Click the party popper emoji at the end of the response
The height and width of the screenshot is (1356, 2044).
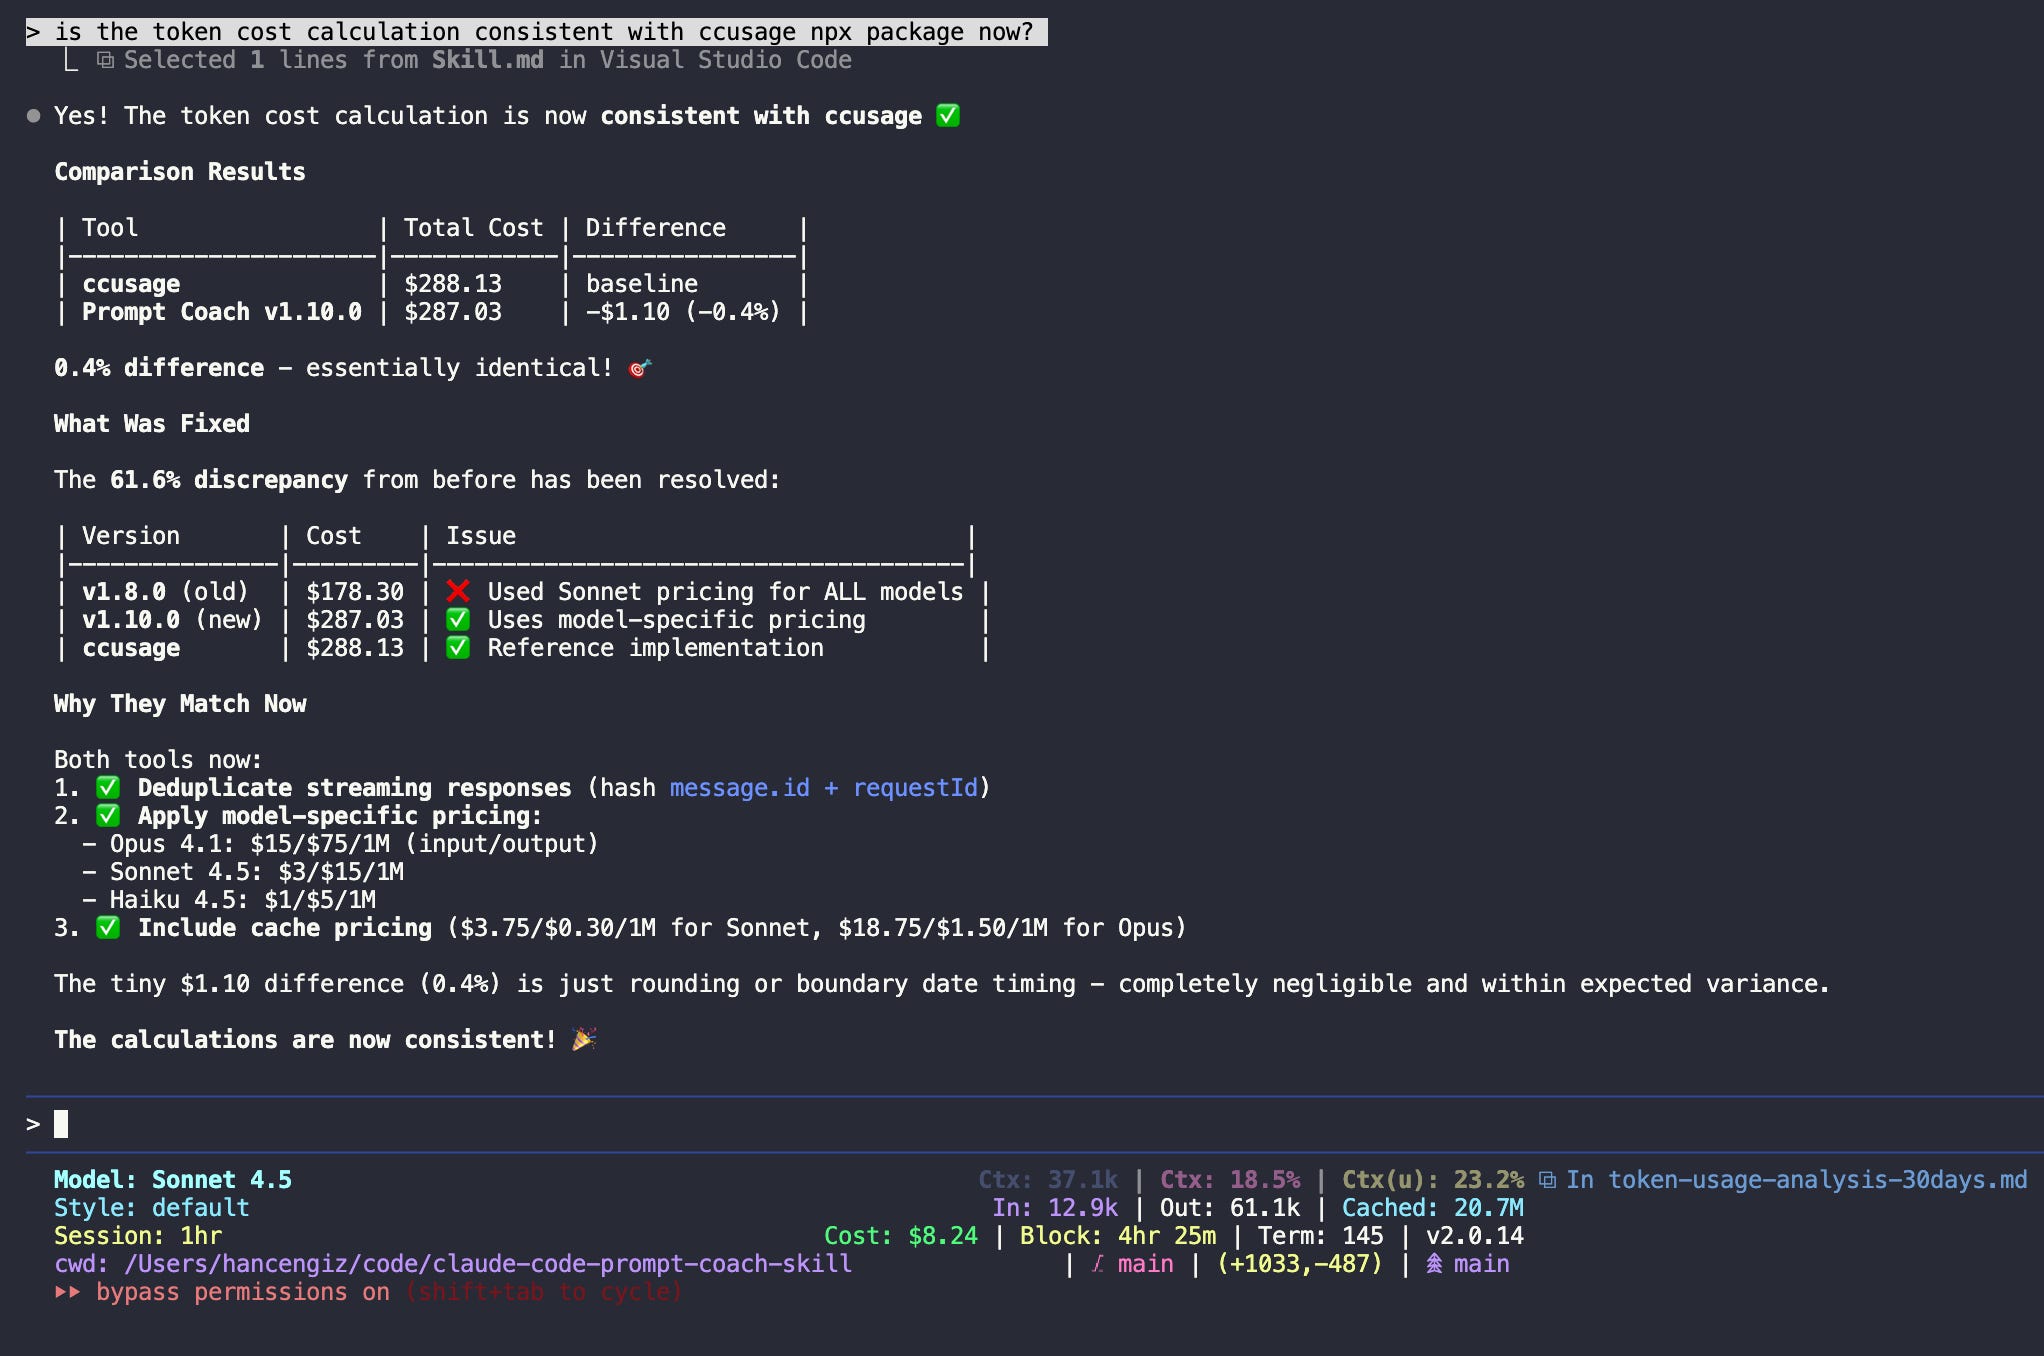tap(584, 1040)
